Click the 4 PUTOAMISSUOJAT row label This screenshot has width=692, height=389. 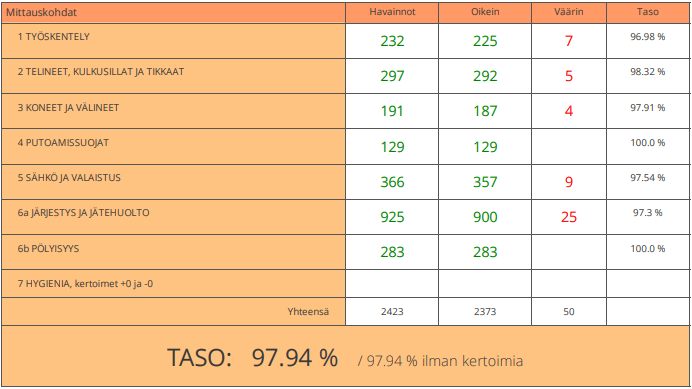63,143
